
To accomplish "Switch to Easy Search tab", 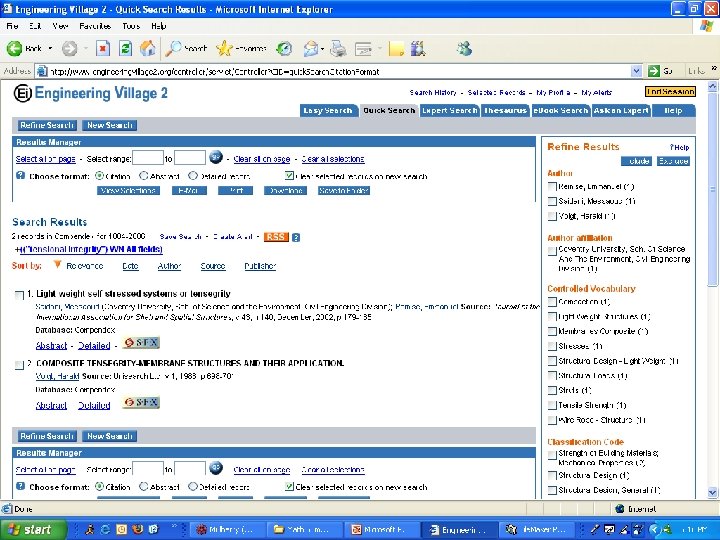I will point(328,111).
